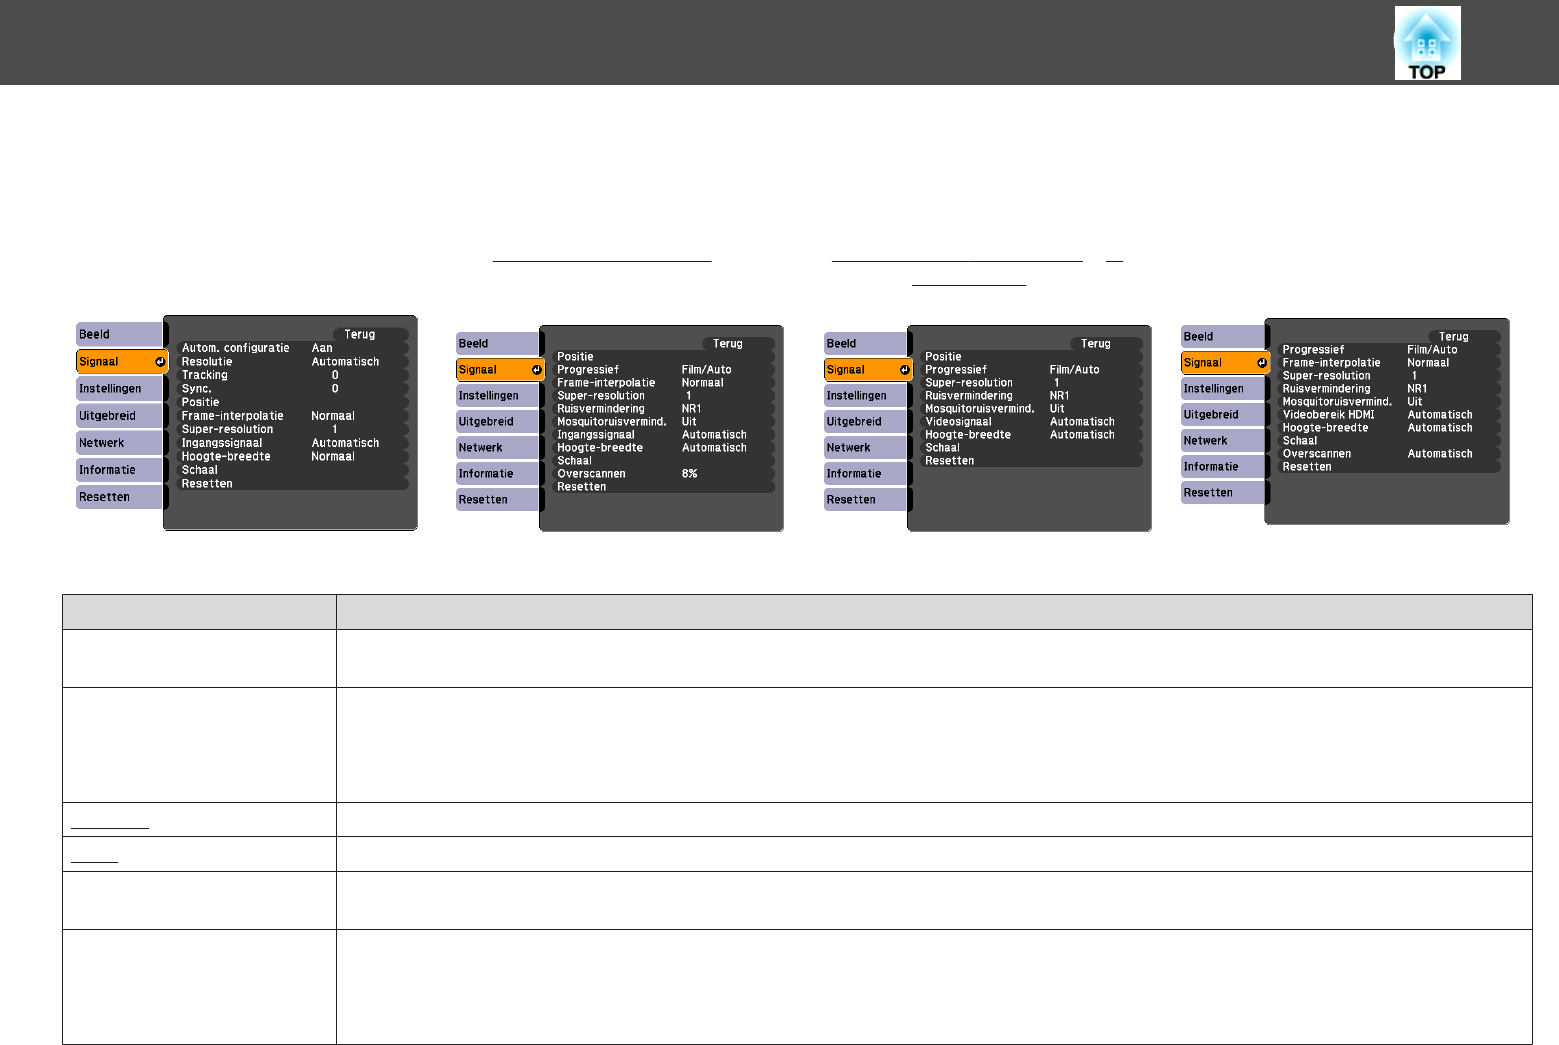Choose Frame-interpolatie in the menu containing Tracking
1559x1045 pixels.
[292, 416]
